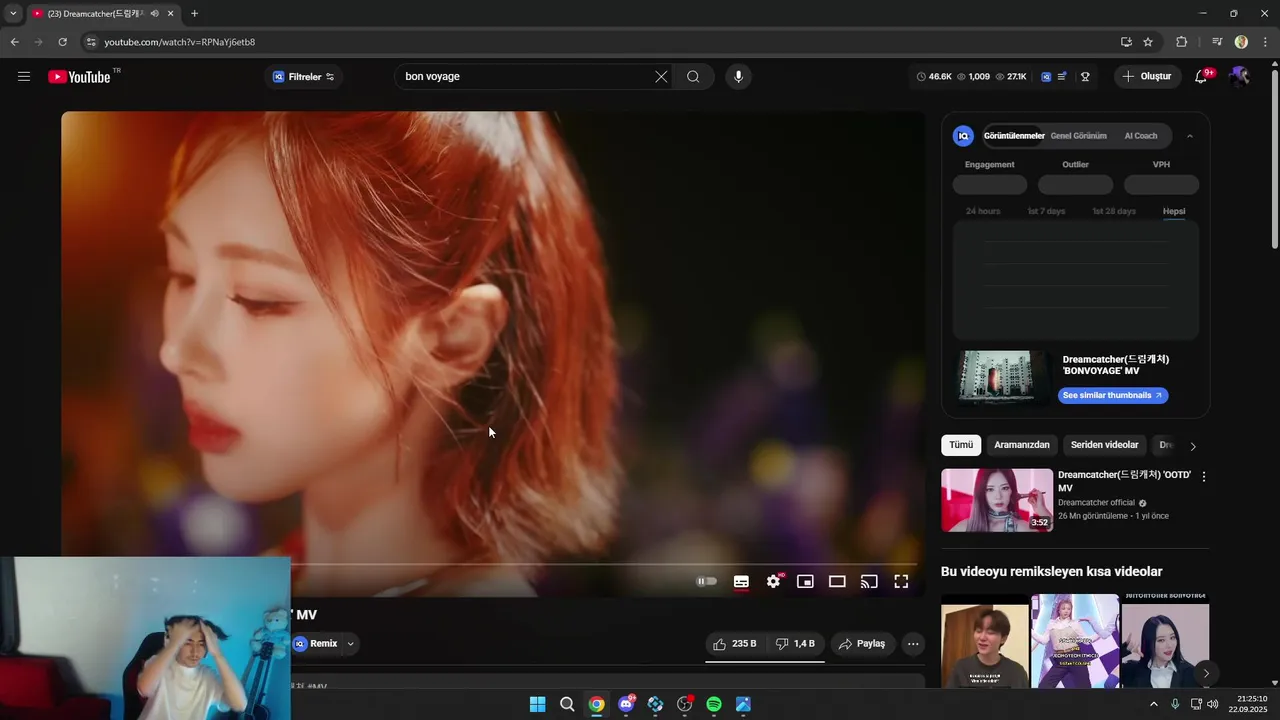Dislike the video showing 1,4 B
1280x720 pixels.
click(796, 644)
